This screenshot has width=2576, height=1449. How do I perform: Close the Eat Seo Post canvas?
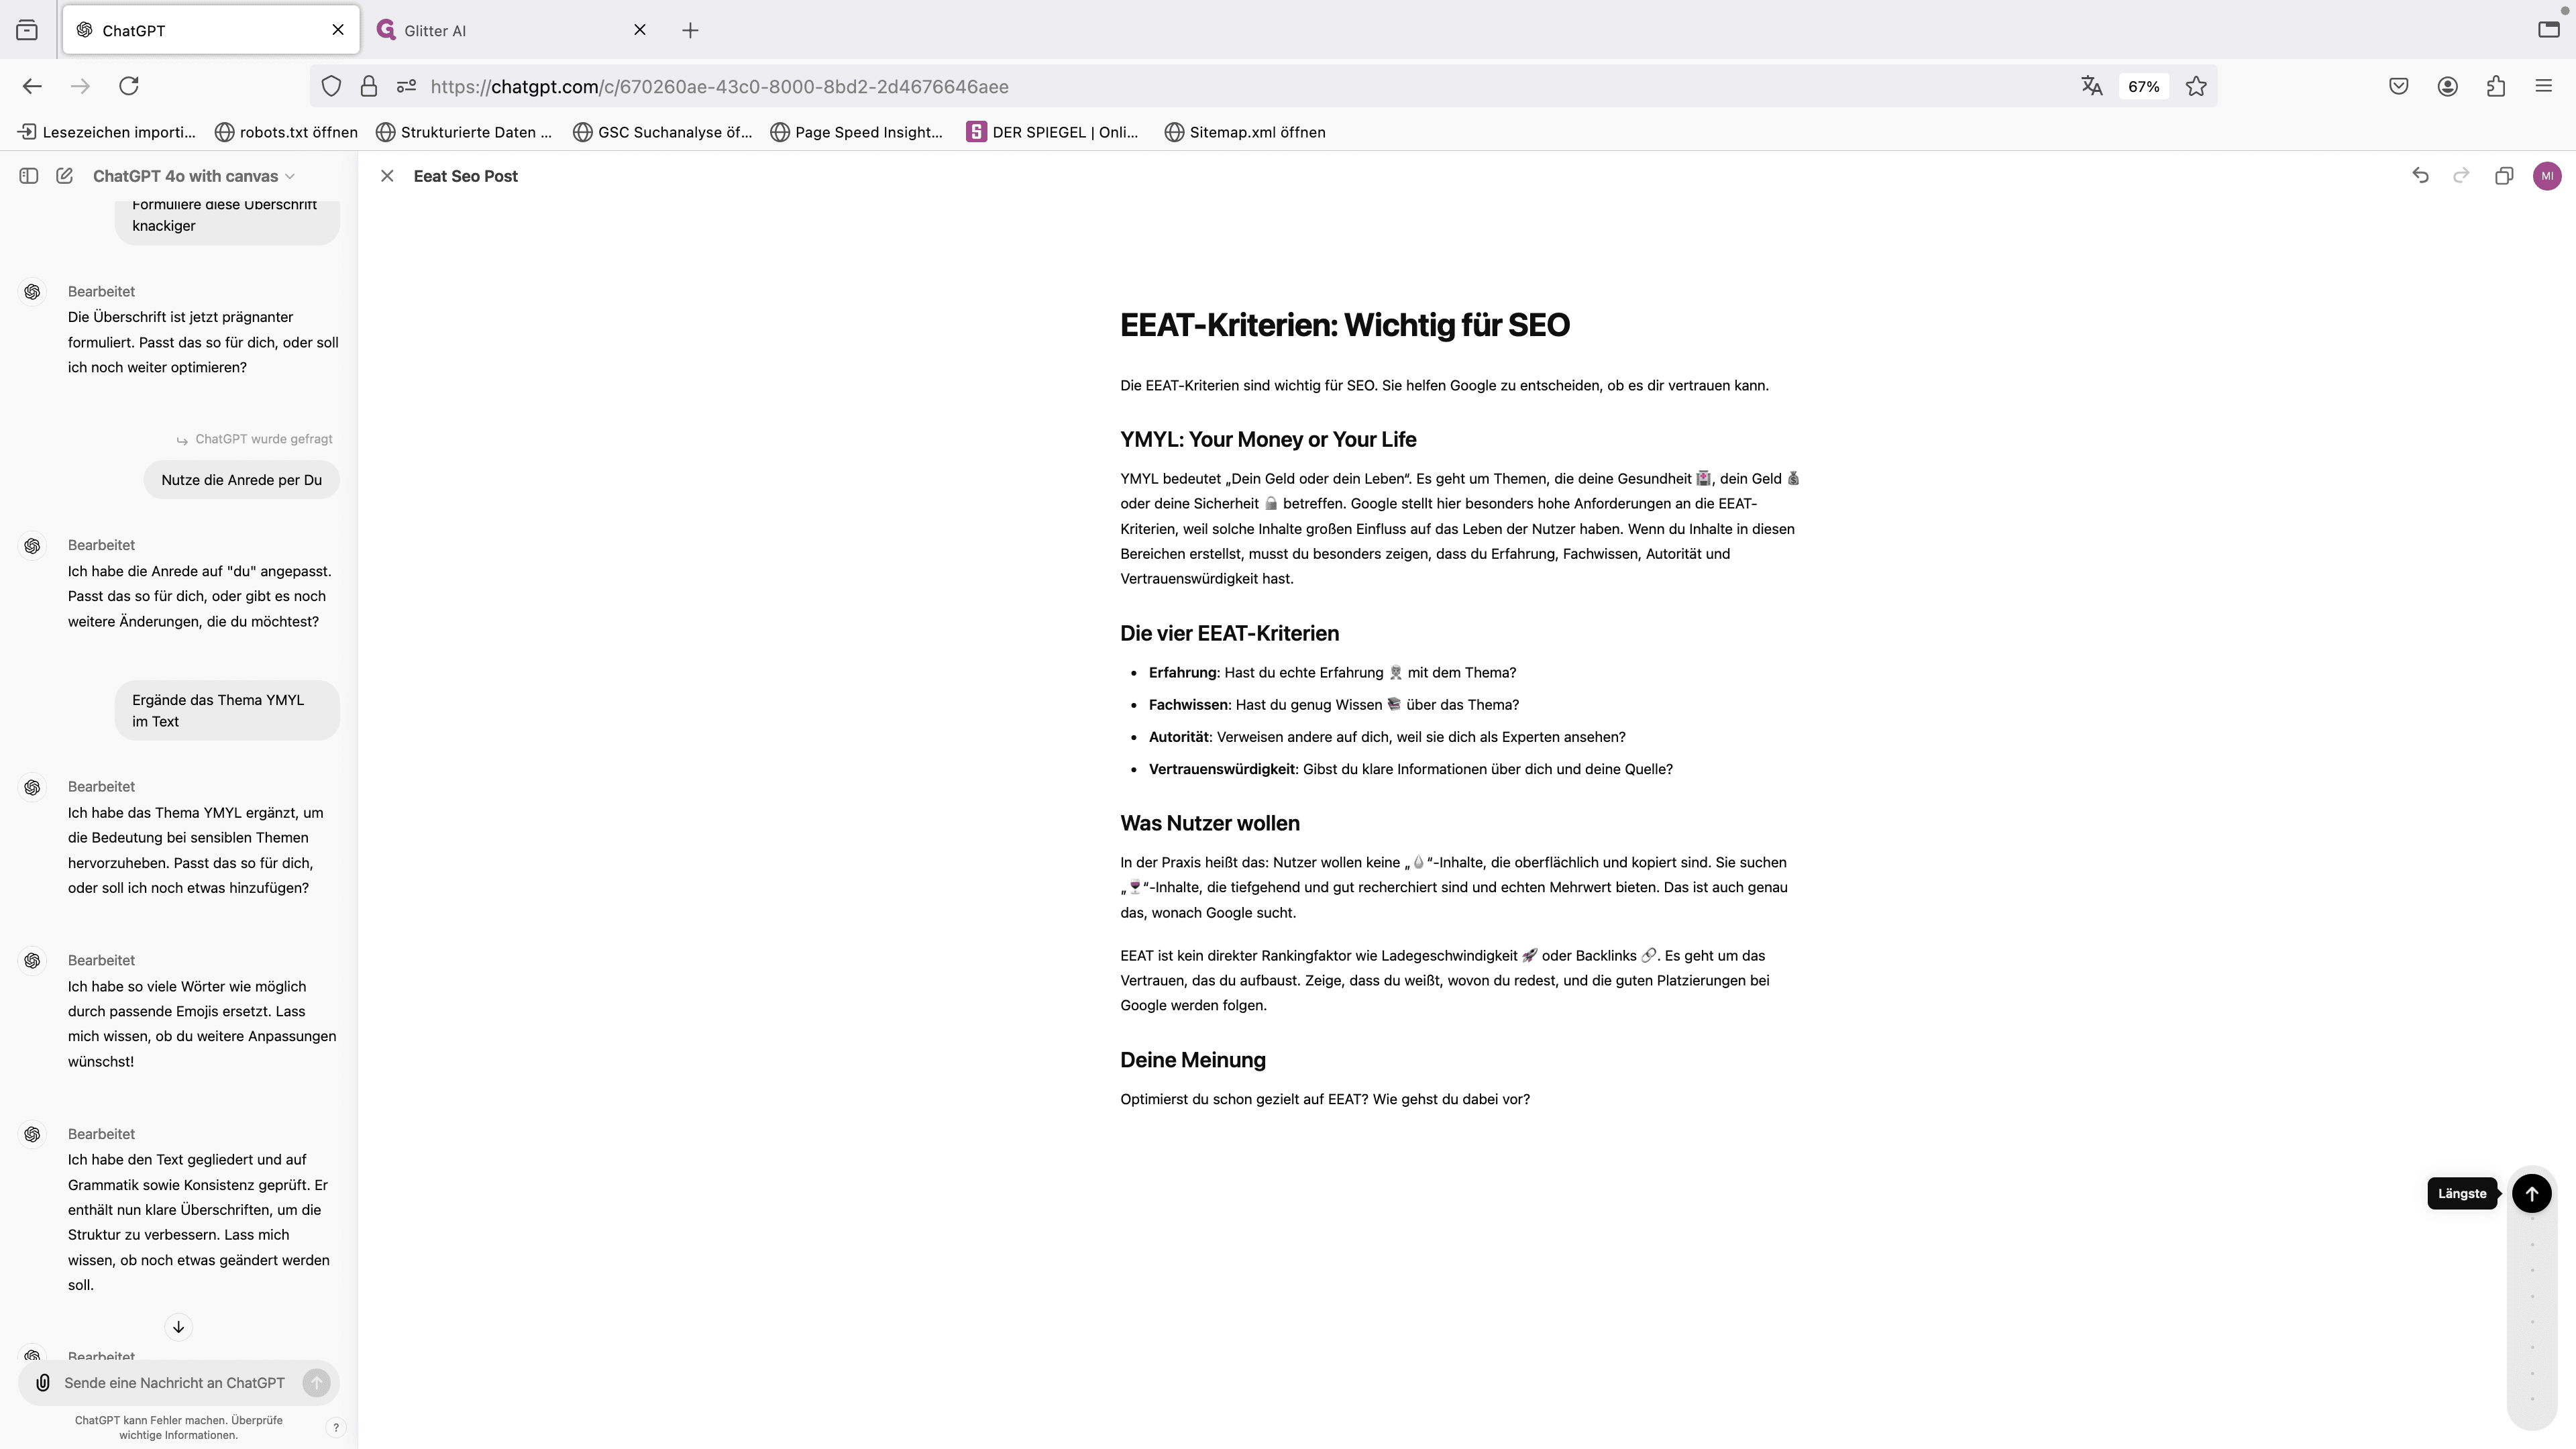(387, 176)
